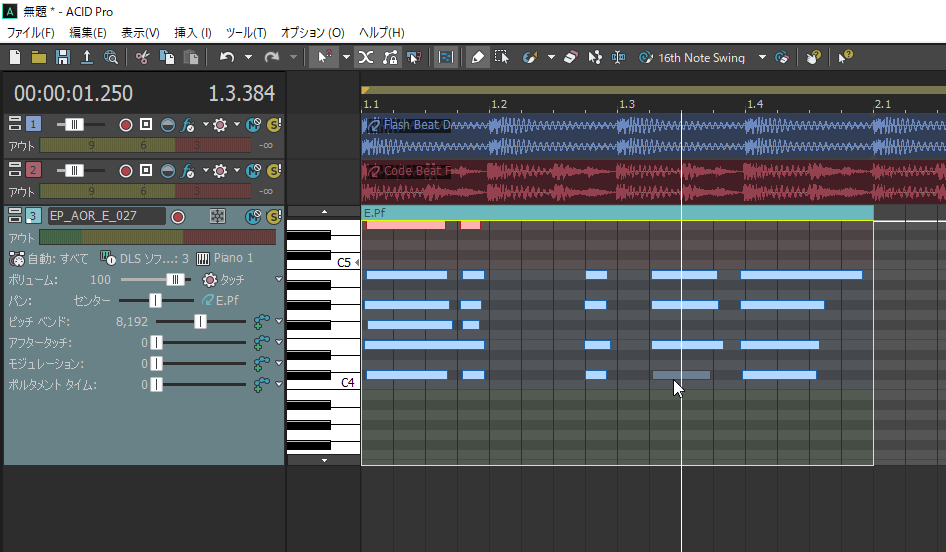Open the ツール(T) menu
Screen dimensions: 946x552
246,33
